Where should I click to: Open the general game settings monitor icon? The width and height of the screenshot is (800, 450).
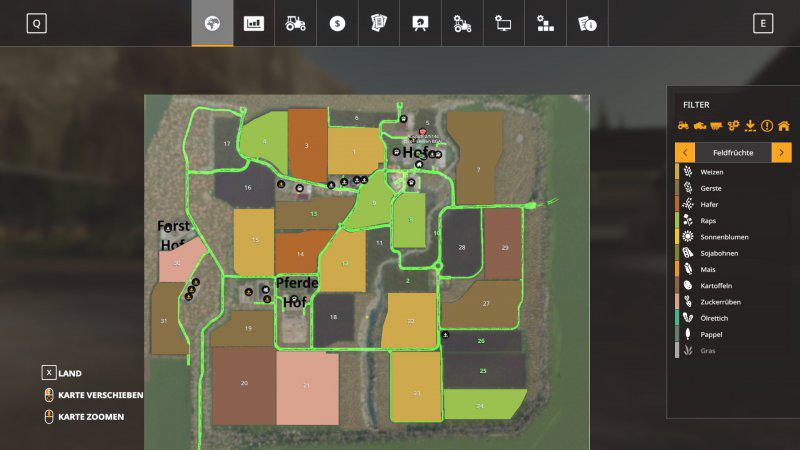503,24
